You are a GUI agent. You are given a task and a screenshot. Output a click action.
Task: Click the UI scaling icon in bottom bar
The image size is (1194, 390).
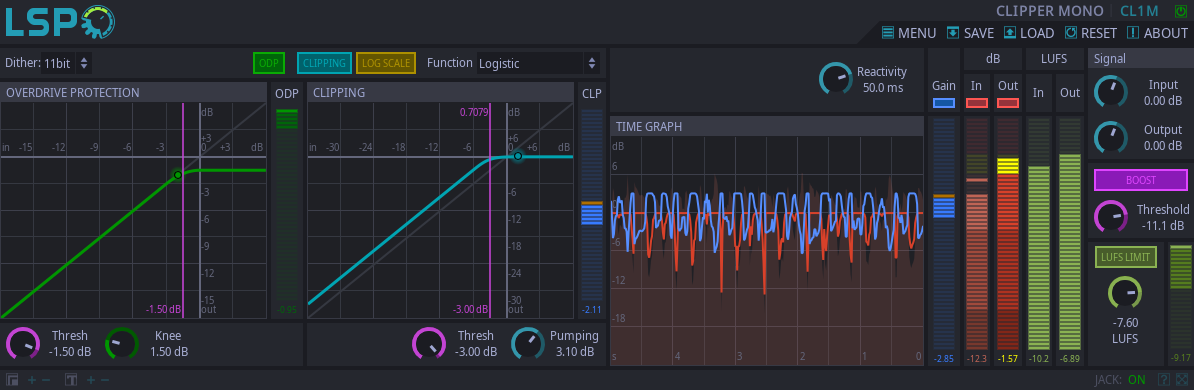pyautogui.click(x=12, y=379)
